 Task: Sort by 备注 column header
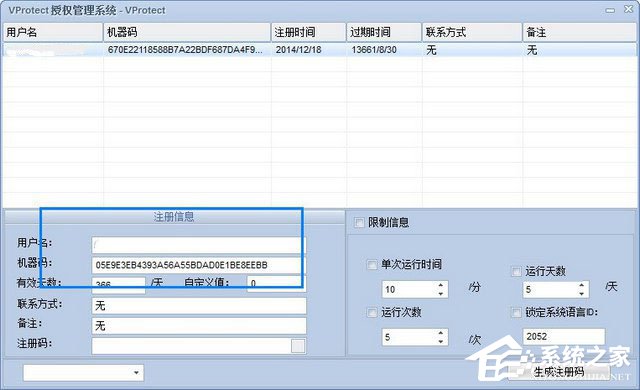click(x=580, y=32)
